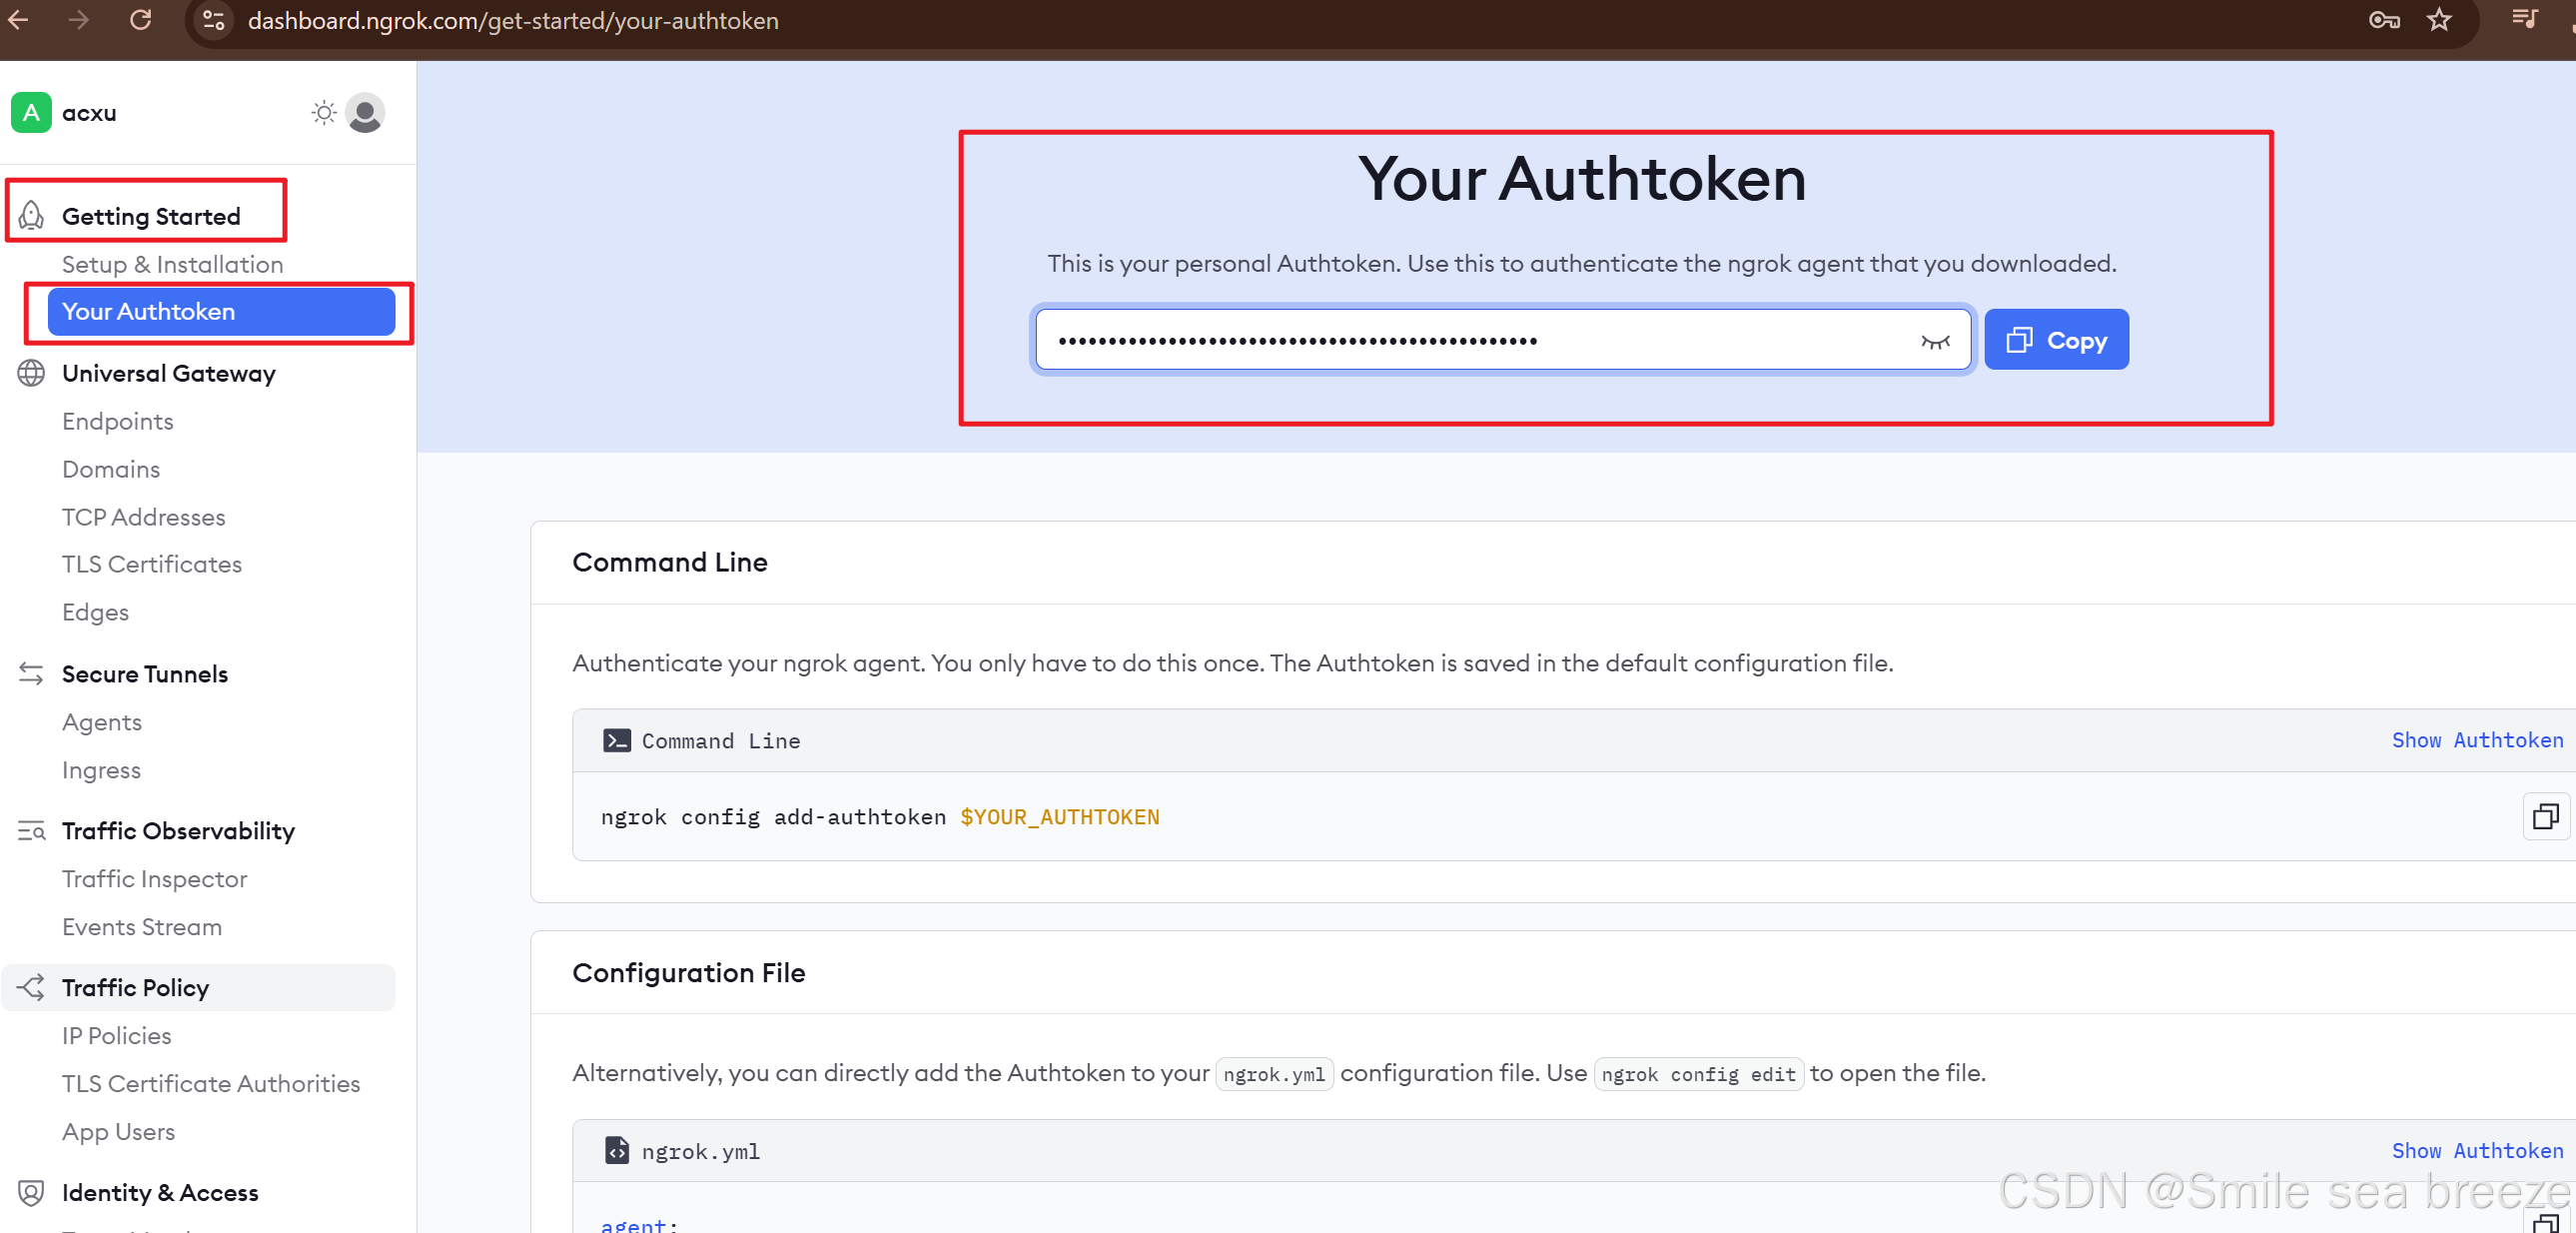Screen dimensions: 2576x1233
Task: Expand the Traffic Policy section
Action: (x=135, y=987)
